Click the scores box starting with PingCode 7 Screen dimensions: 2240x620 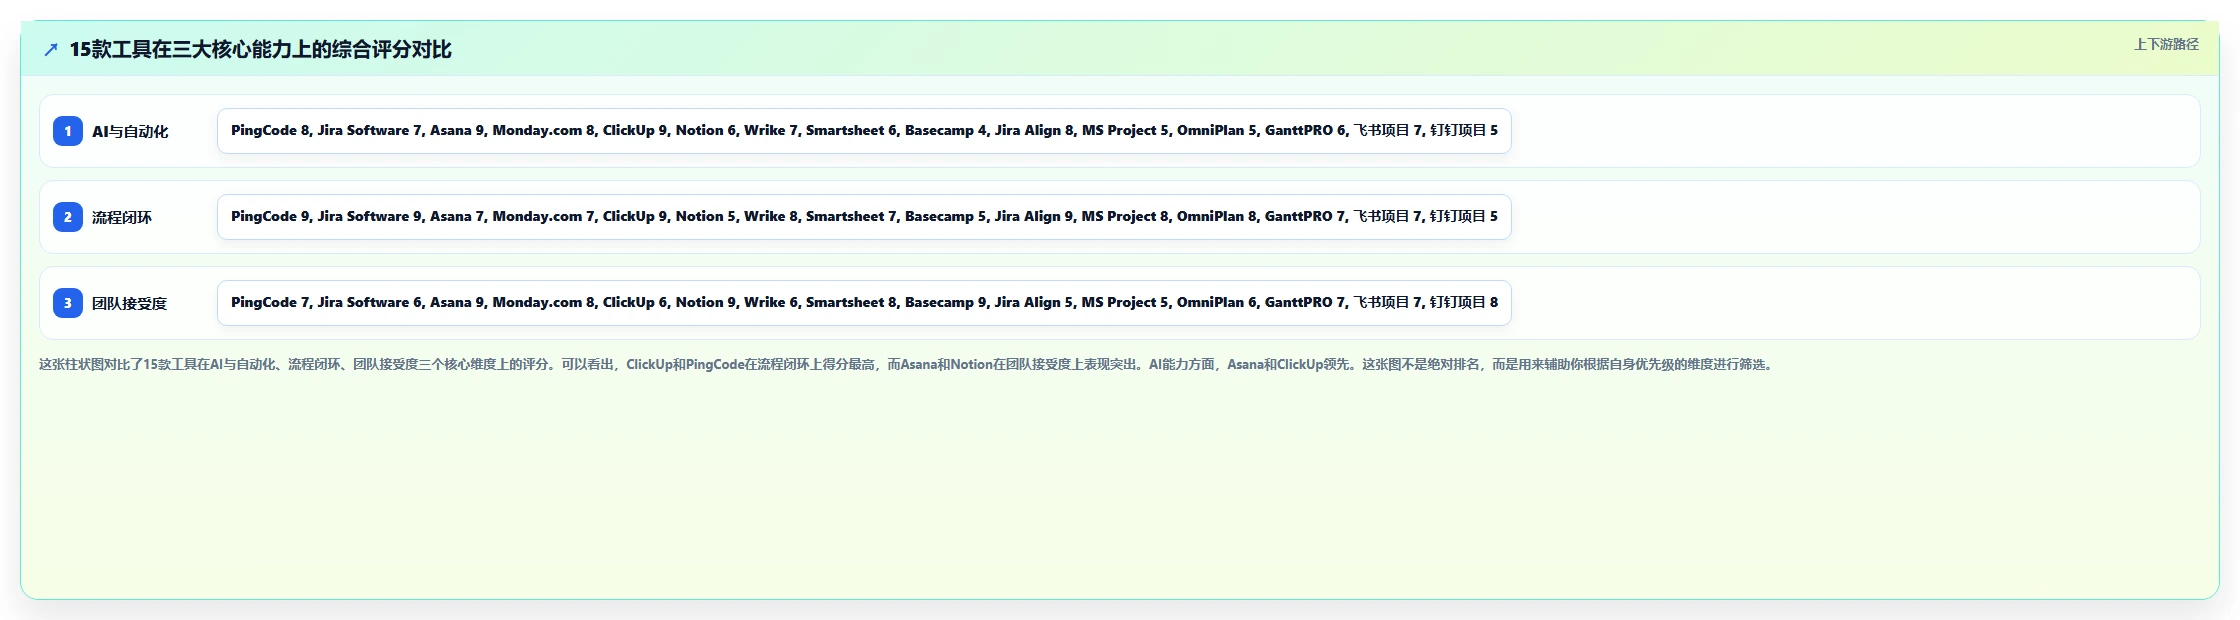coord(864,303)
